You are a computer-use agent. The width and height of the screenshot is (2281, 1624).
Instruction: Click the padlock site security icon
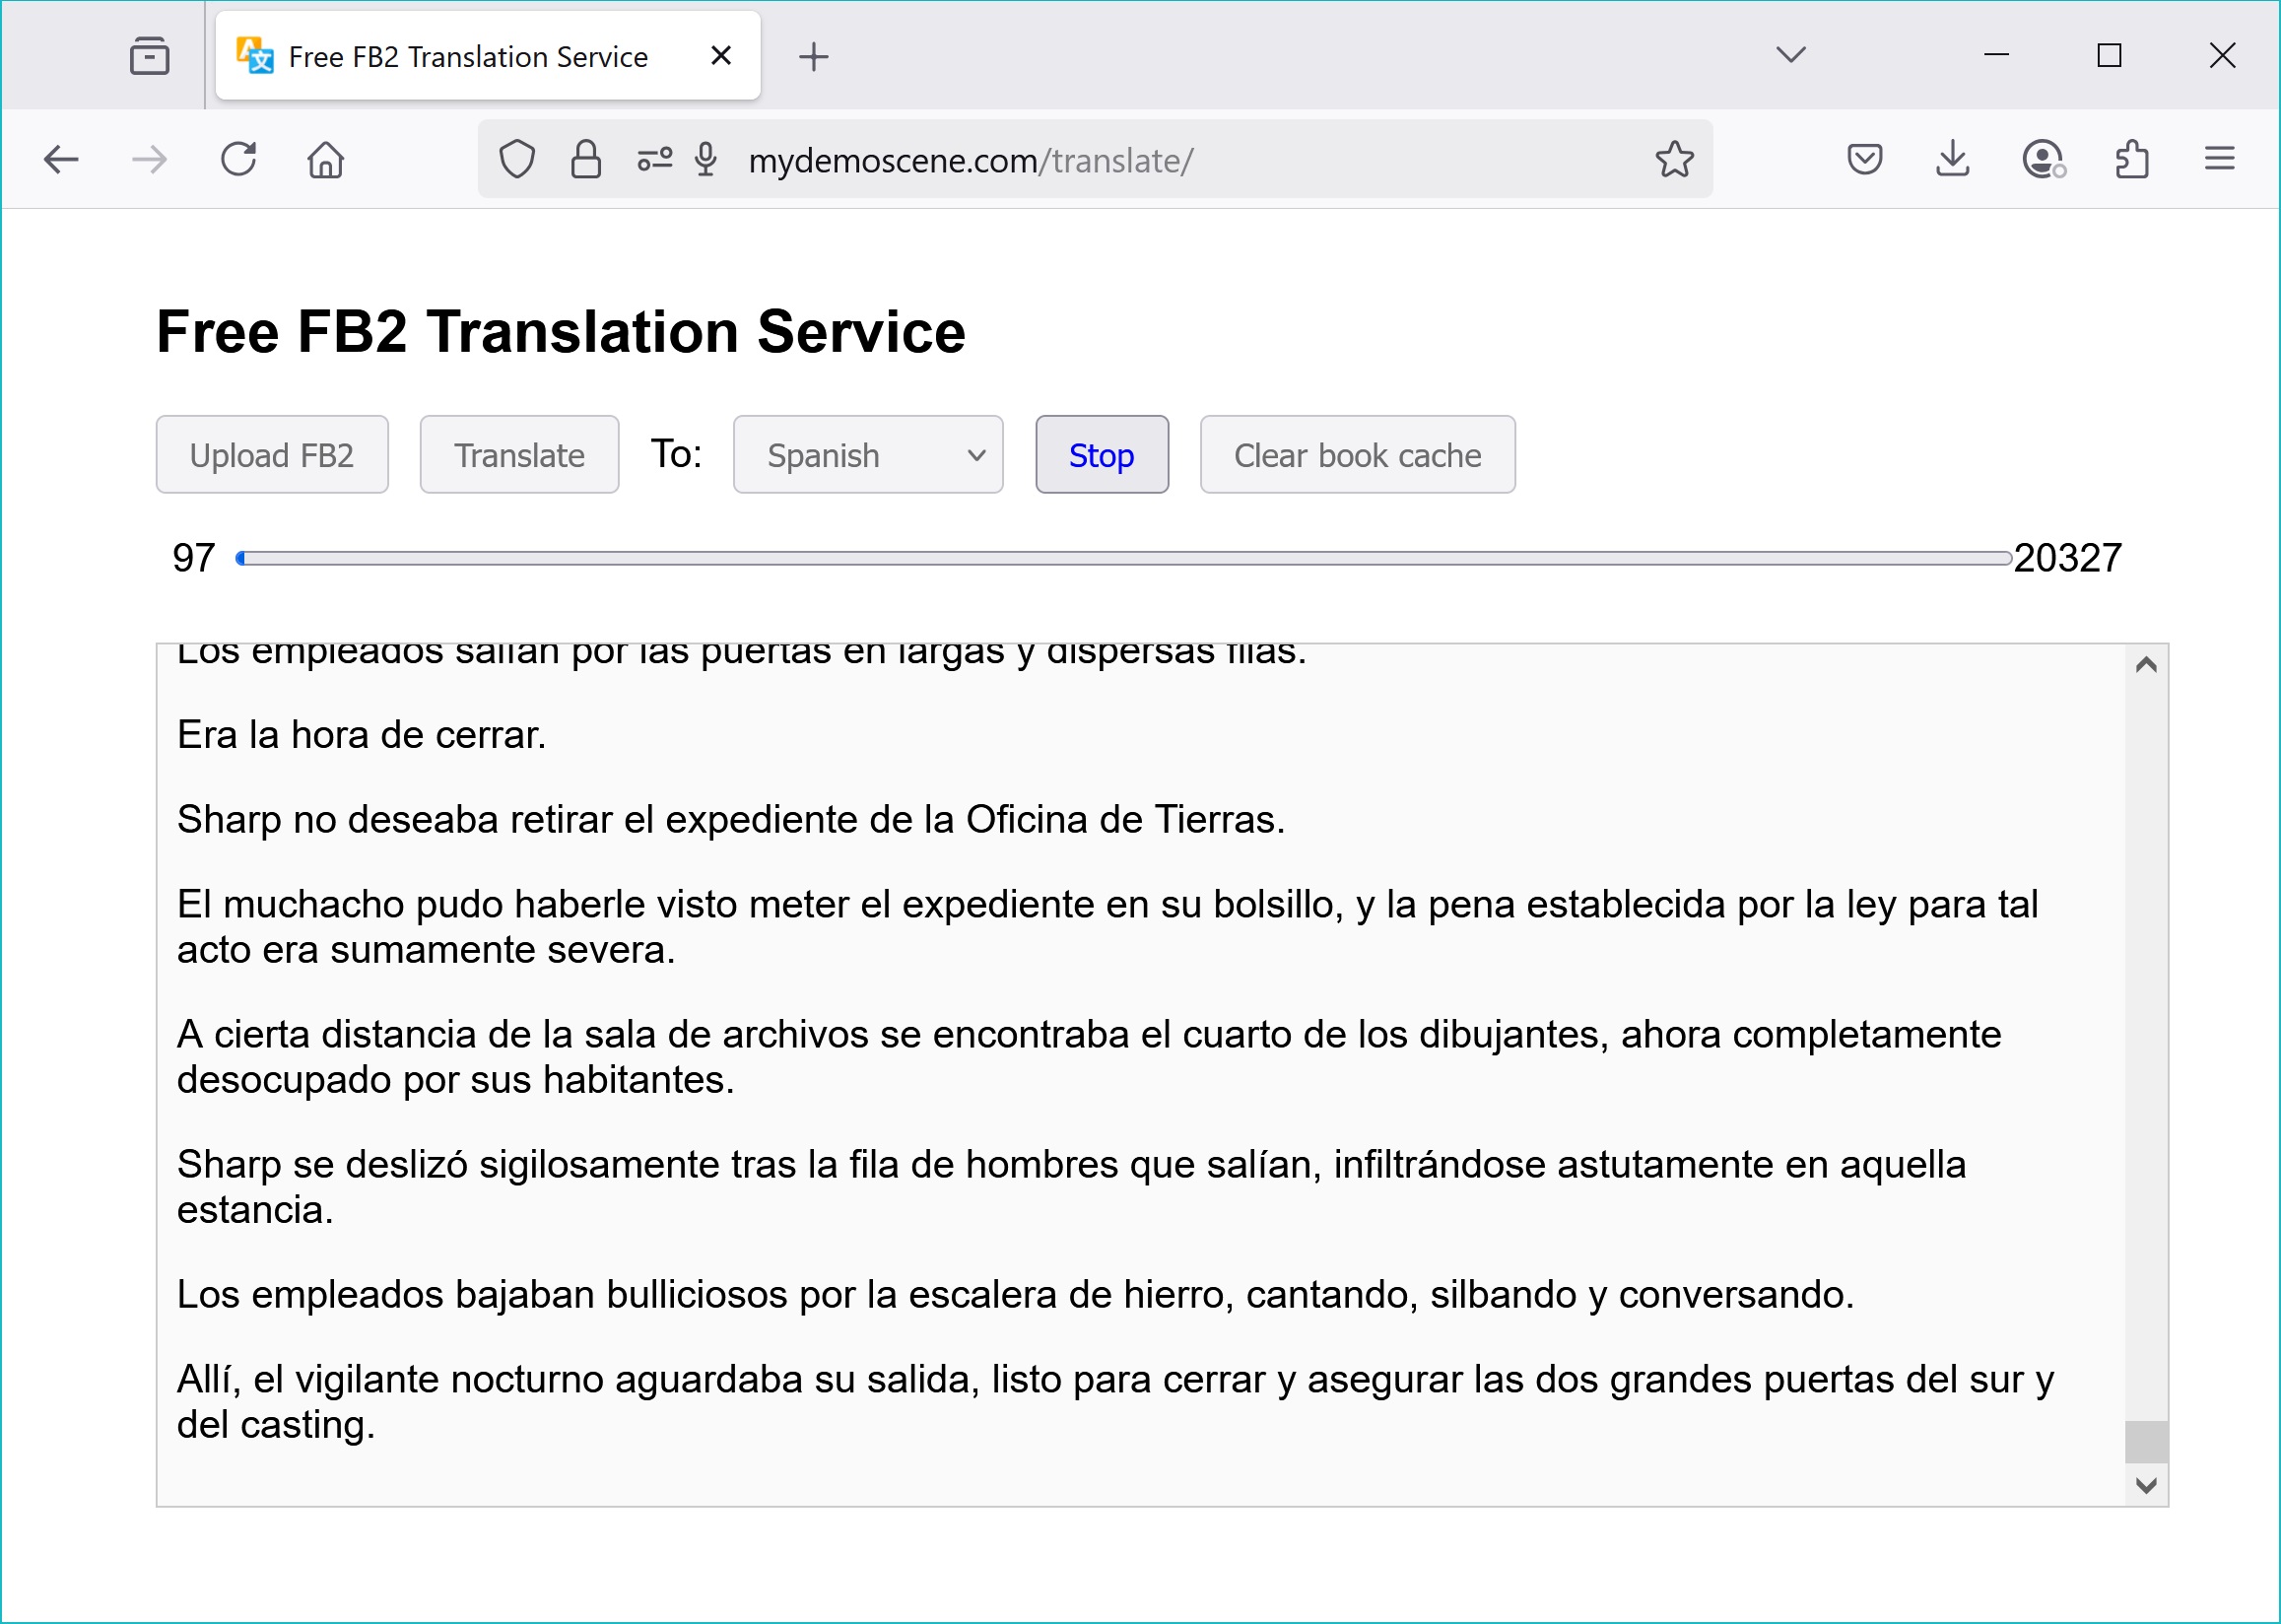tap(585, 158)
